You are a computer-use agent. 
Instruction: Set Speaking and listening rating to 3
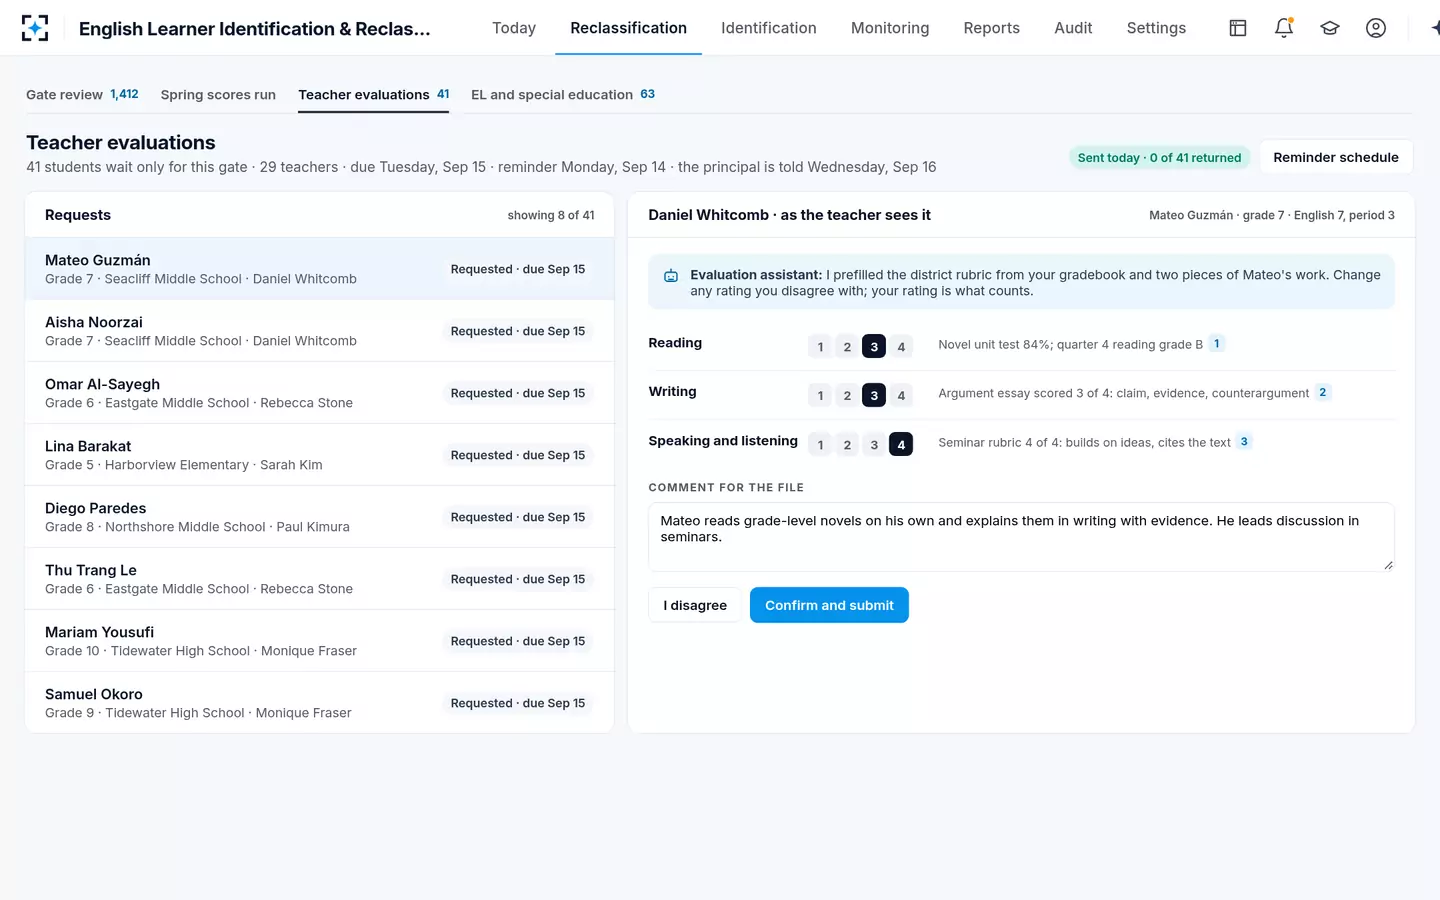click(874, 445)
